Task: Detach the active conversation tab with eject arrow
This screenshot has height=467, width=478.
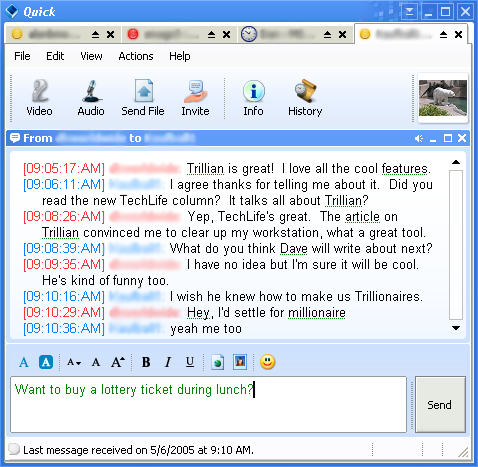Action: click(x=443, y=34)
